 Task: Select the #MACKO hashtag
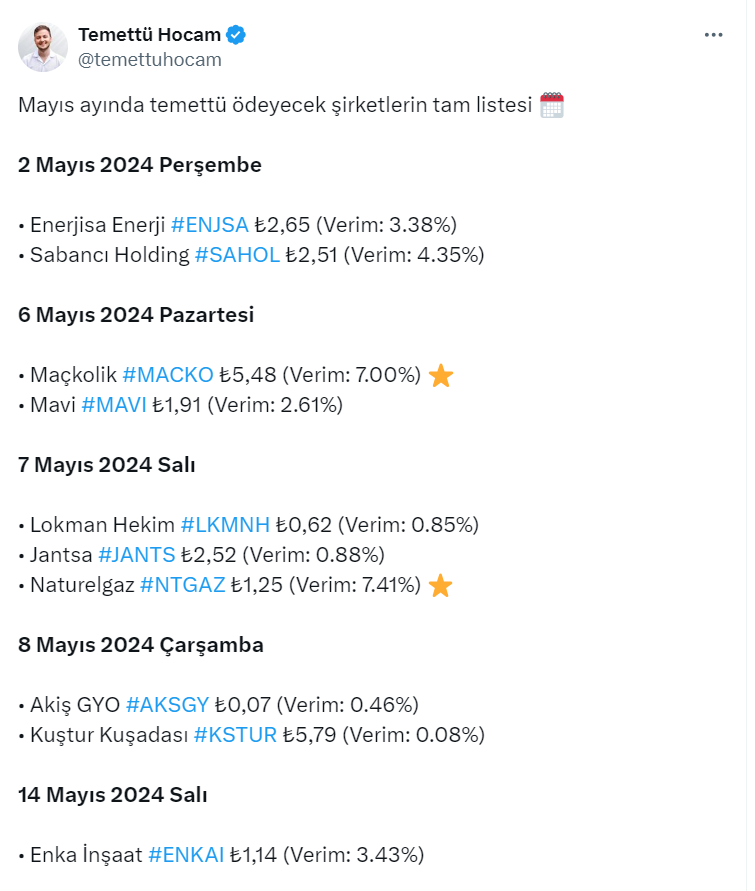pos(168,375)
